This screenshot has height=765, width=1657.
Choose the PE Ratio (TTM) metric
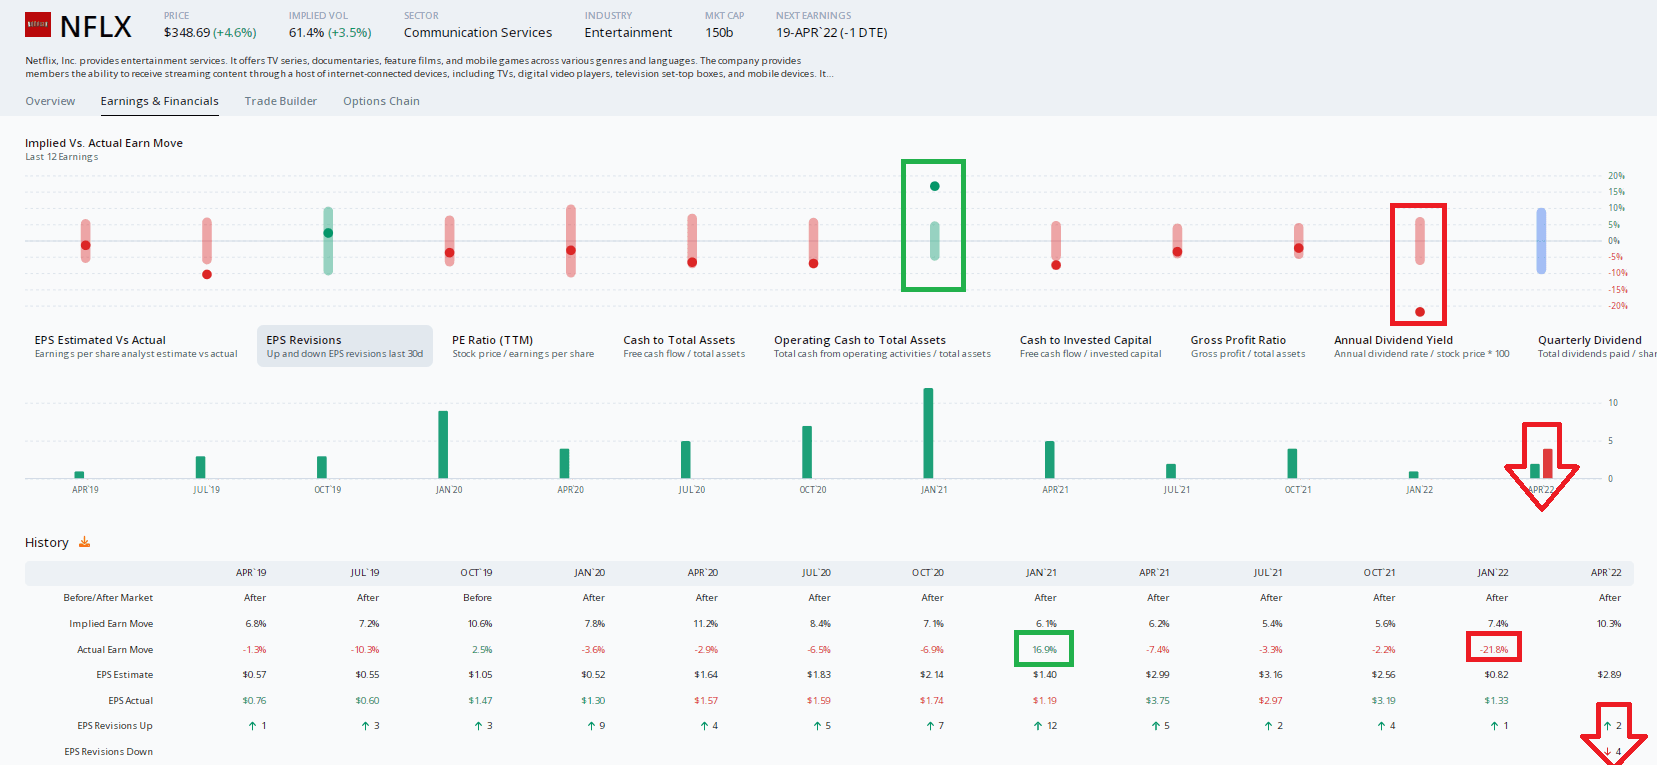[523, 346]
